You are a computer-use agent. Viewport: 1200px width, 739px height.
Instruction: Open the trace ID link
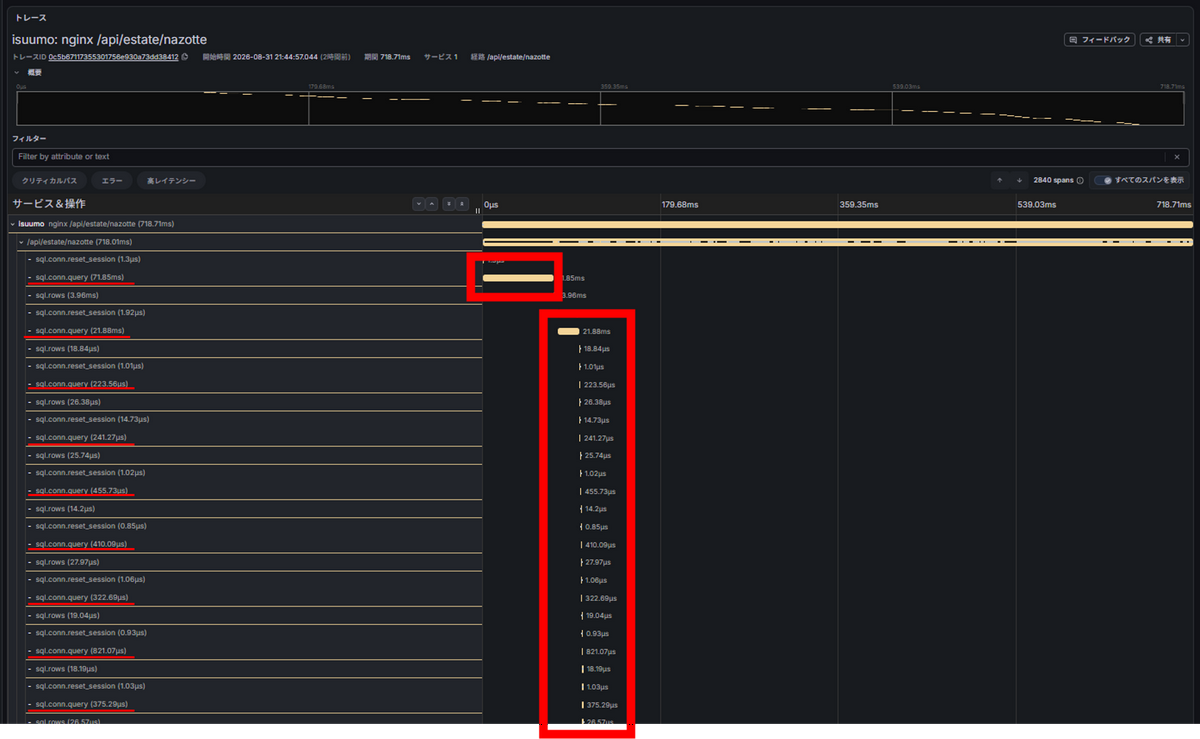point(113,57)
